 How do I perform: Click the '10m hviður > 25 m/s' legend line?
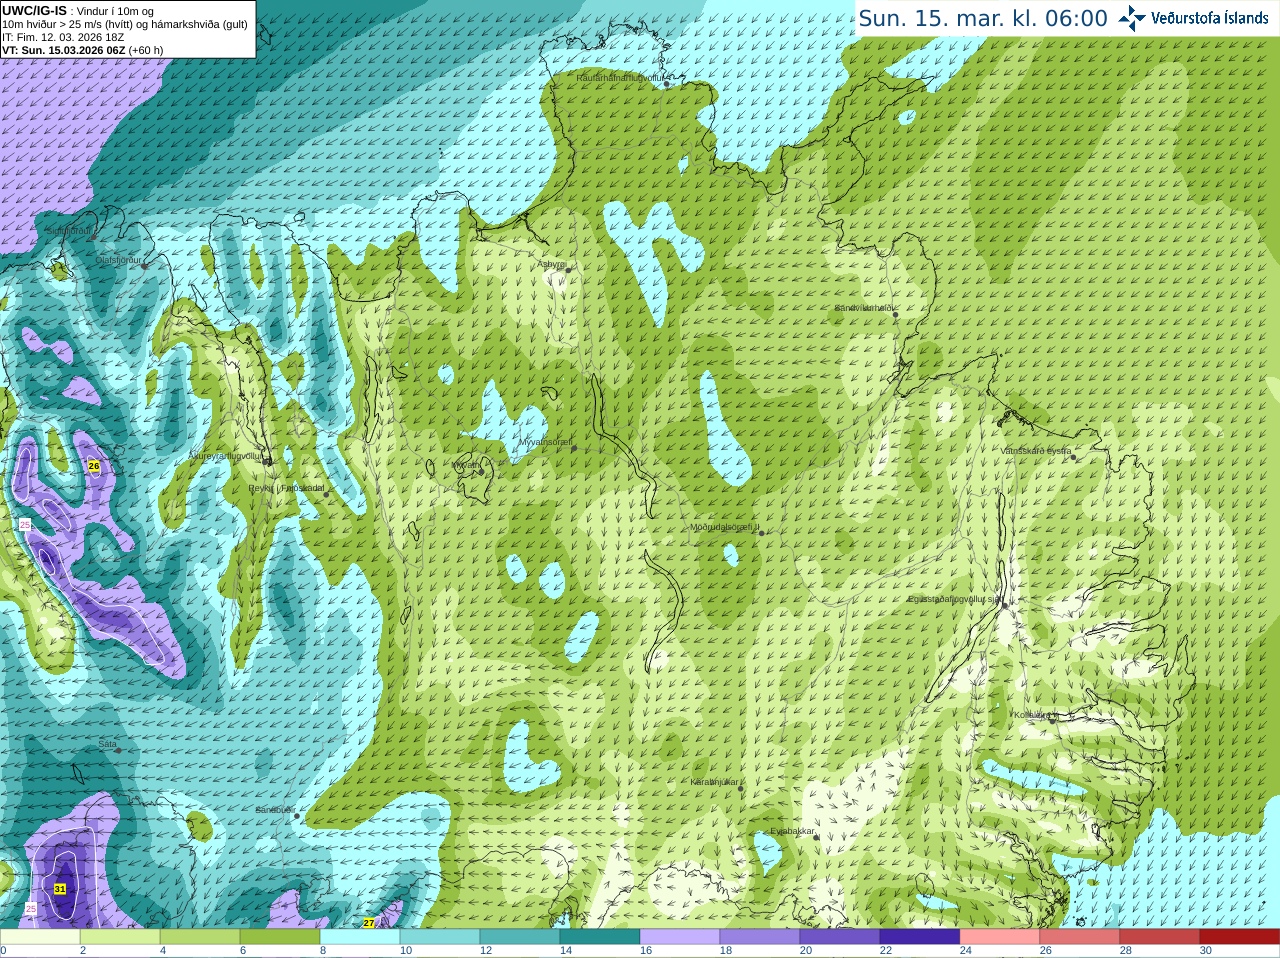pos(125,24)
